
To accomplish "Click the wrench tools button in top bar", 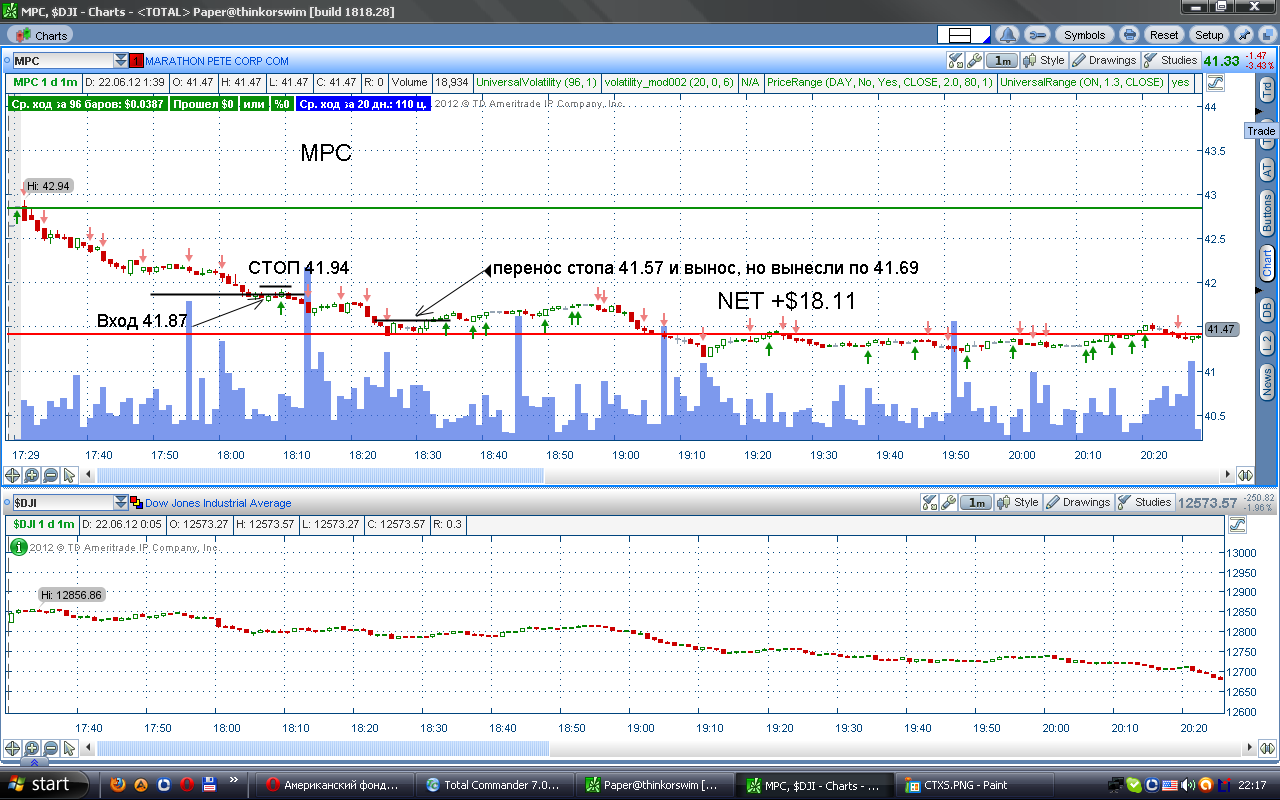I will click(1037, 34).
